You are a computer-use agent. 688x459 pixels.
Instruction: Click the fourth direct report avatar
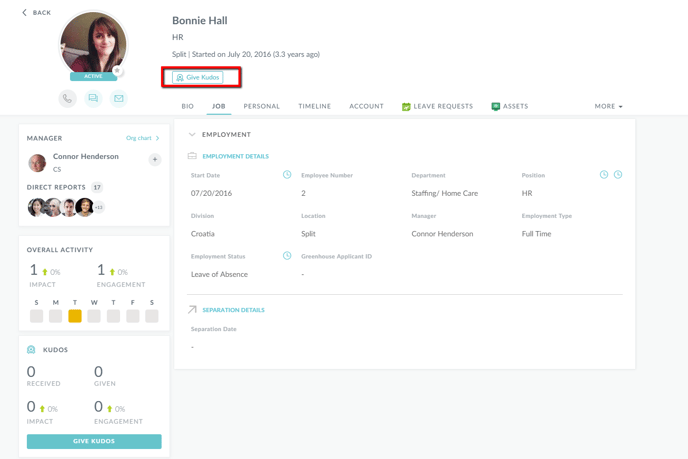[84, 207]
